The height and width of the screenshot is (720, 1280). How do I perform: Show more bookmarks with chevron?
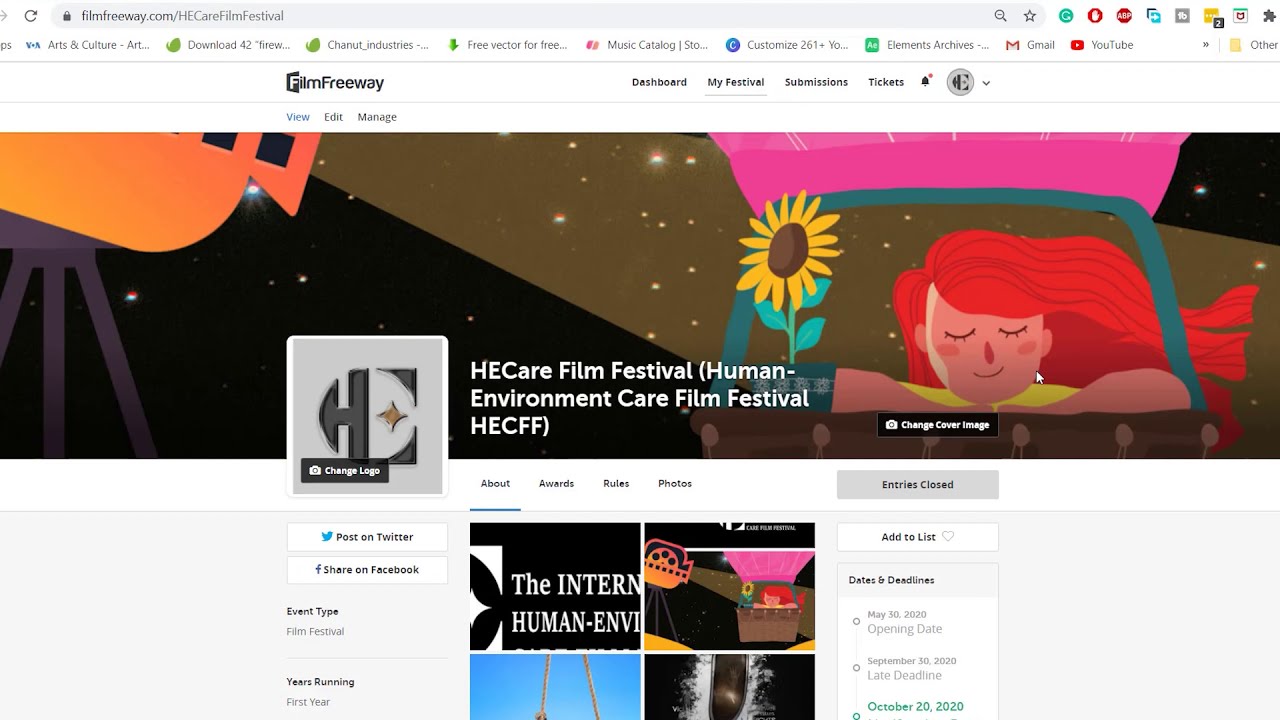1206,45
